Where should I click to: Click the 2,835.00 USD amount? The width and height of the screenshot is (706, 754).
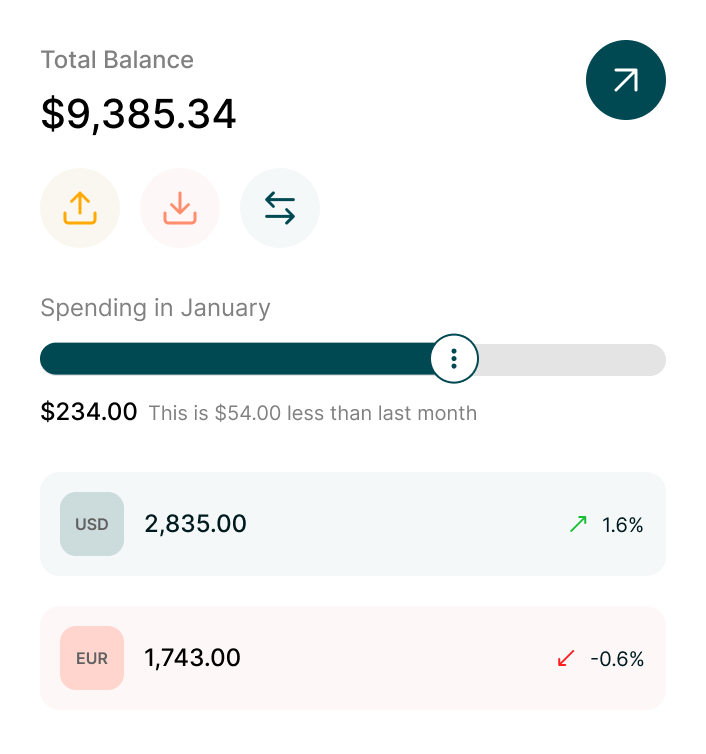tap(195, 524)
